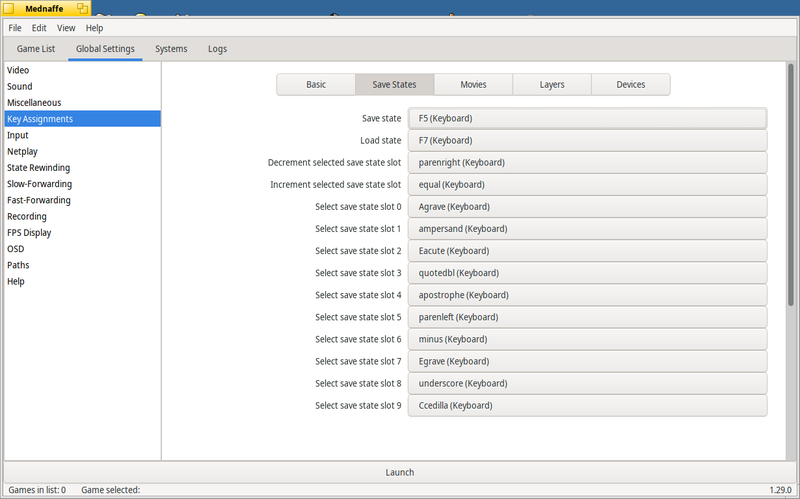Select State Rewinding in the sidebar

(38, 168)
